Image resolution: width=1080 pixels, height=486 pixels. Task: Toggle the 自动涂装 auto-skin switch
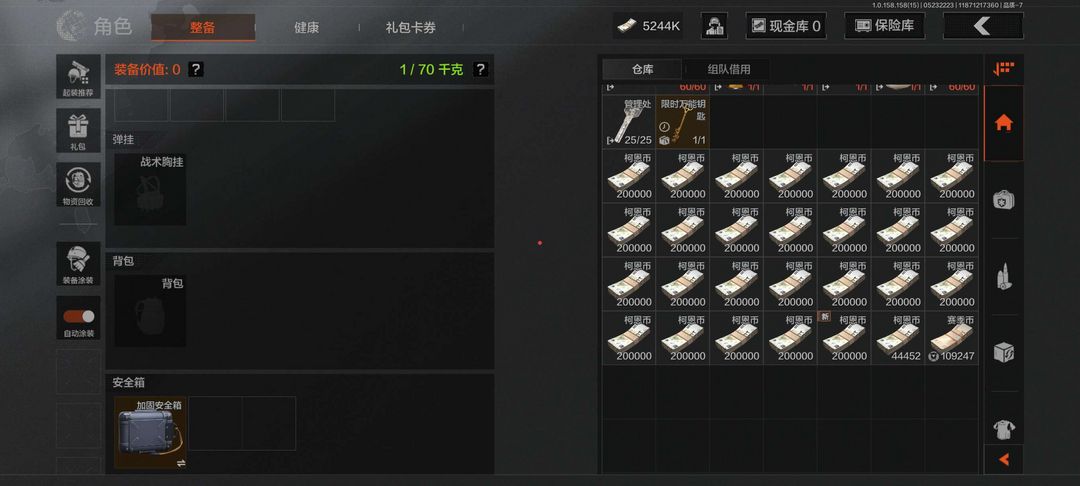tap(79, 317)
